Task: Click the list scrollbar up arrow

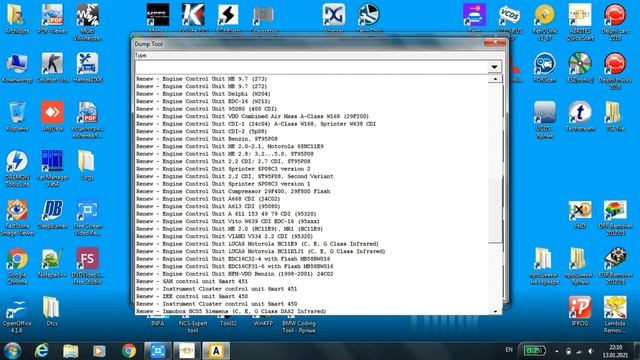Action: click(x=495, y=79)
